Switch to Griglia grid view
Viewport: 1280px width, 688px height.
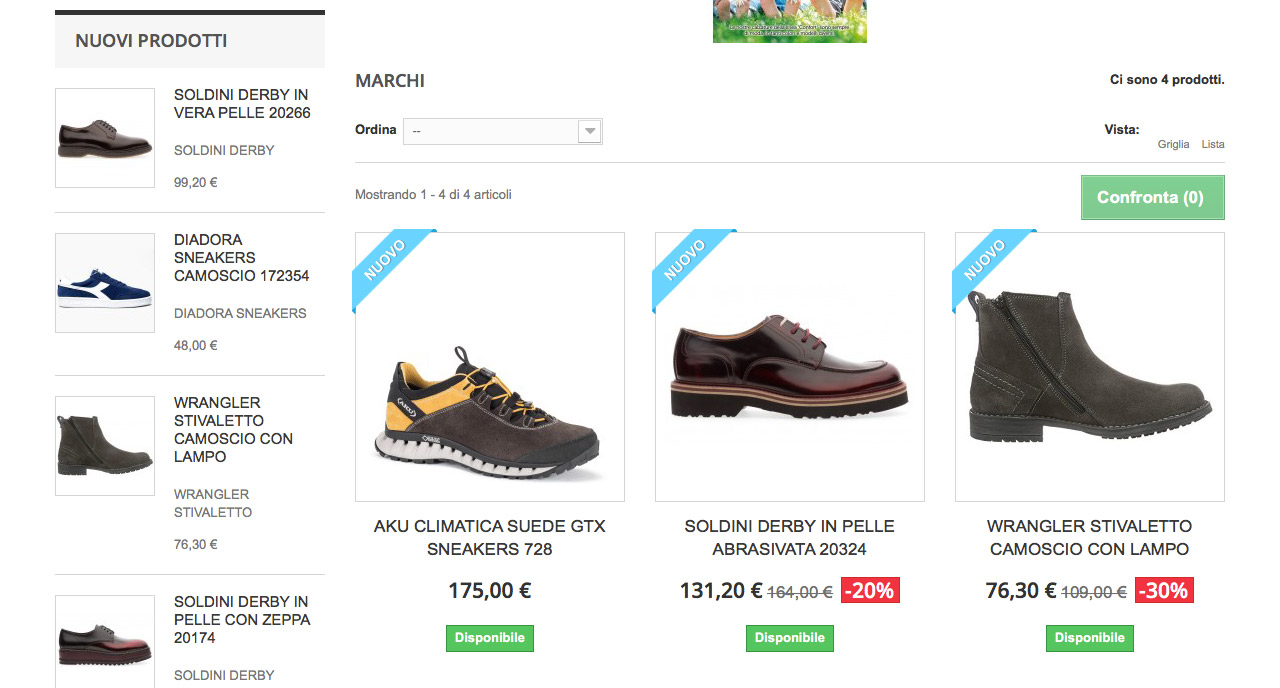(1173, 144)
